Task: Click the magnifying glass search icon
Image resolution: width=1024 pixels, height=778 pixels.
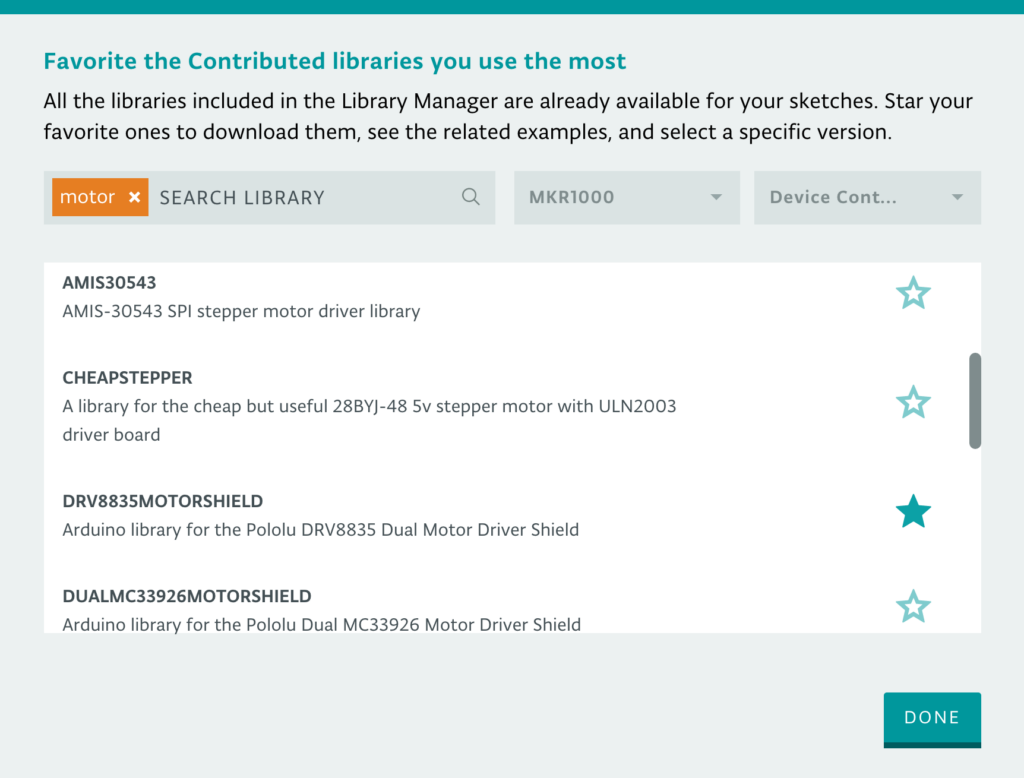Action: [470, 197]
